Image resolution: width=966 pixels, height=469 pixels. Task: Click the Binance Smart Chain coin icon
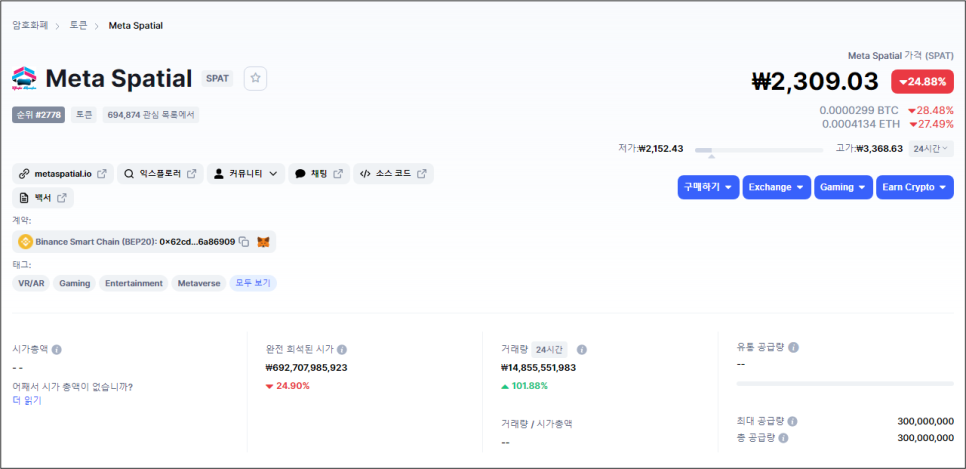click(25, 242)
